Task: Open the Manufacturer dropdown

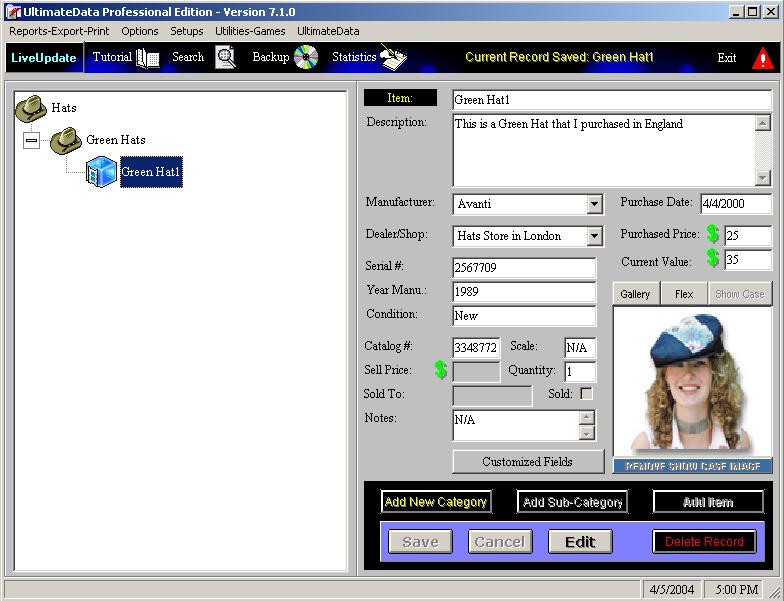Action: [x=594, y=204]
